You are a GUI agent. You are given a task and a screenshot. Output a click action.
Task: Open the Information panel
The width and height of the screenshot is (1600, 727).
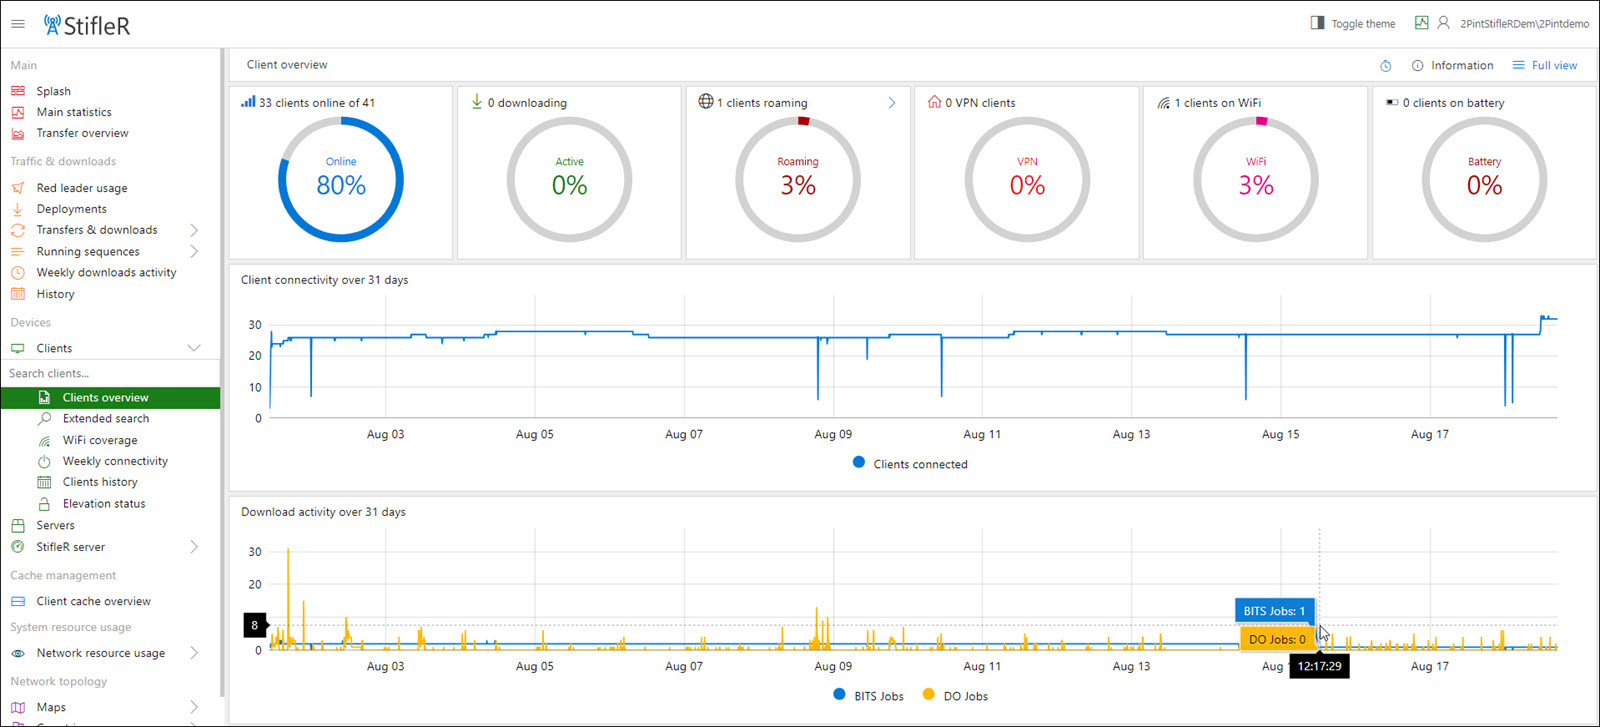coord(1453,65)
